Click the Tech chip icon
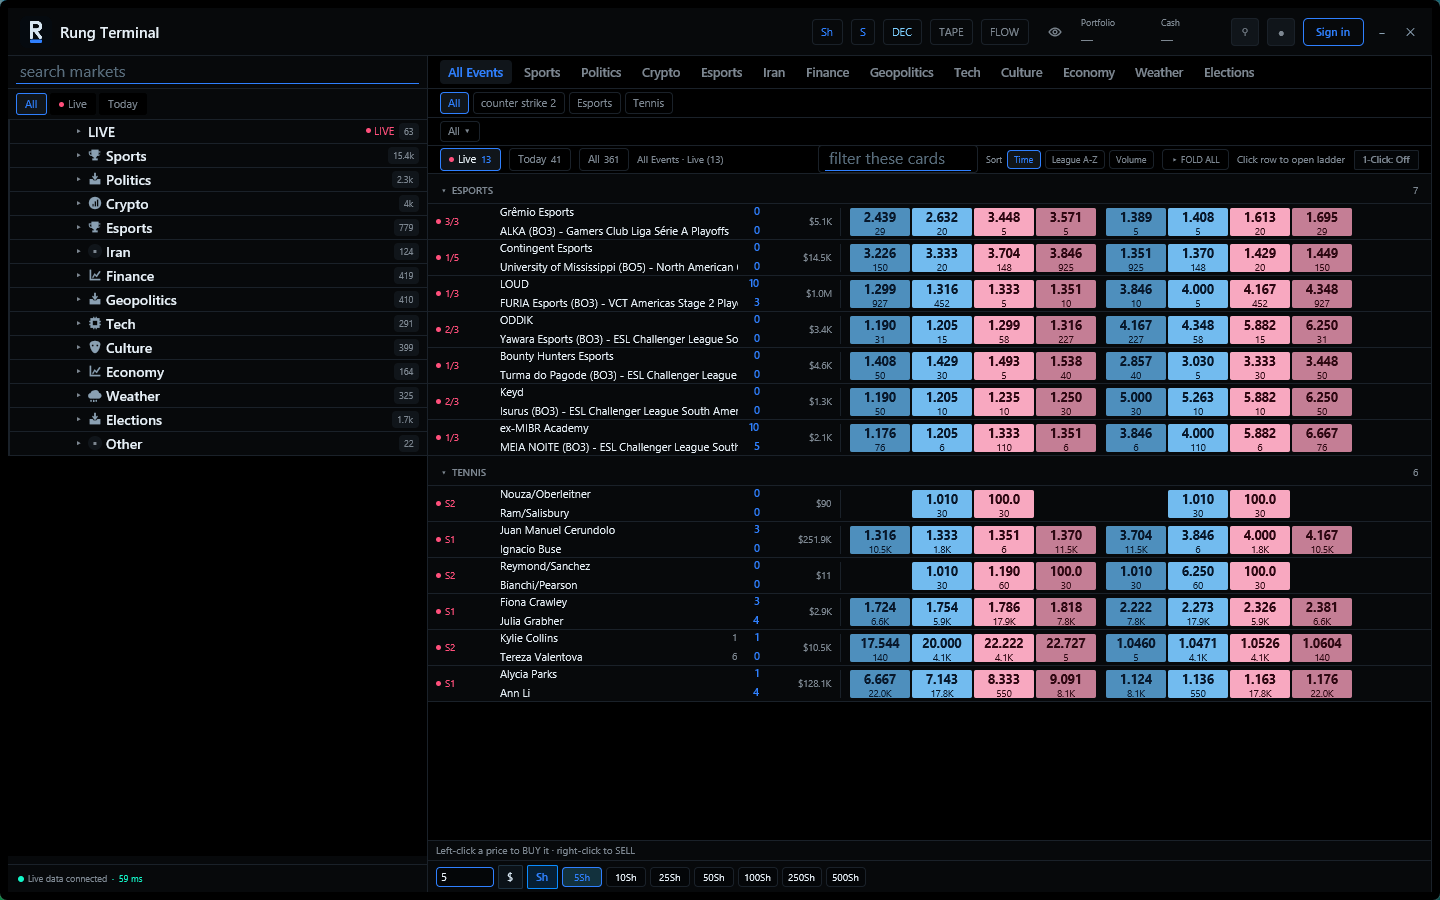The width and height of the screenshot is (1440, 900). click(x=95, y=324)
